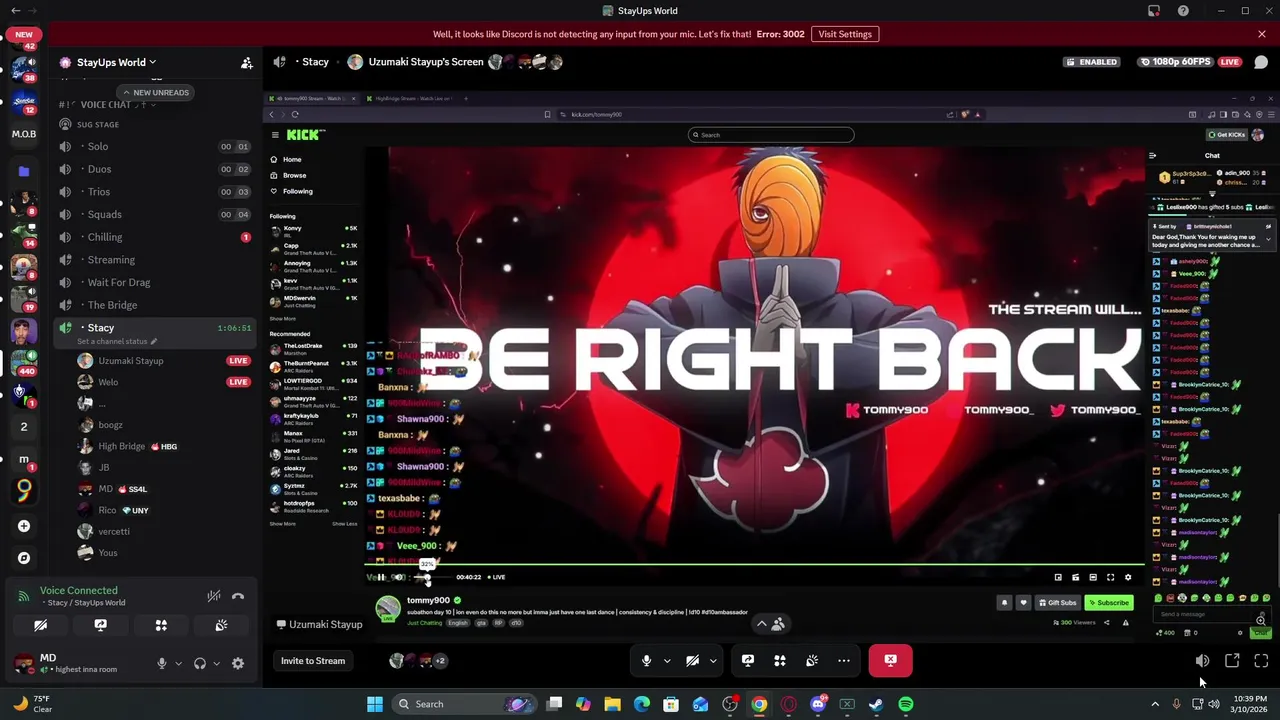Open camera options arrow in stream control bar
Screen dimensions: 1280x720
712,660
